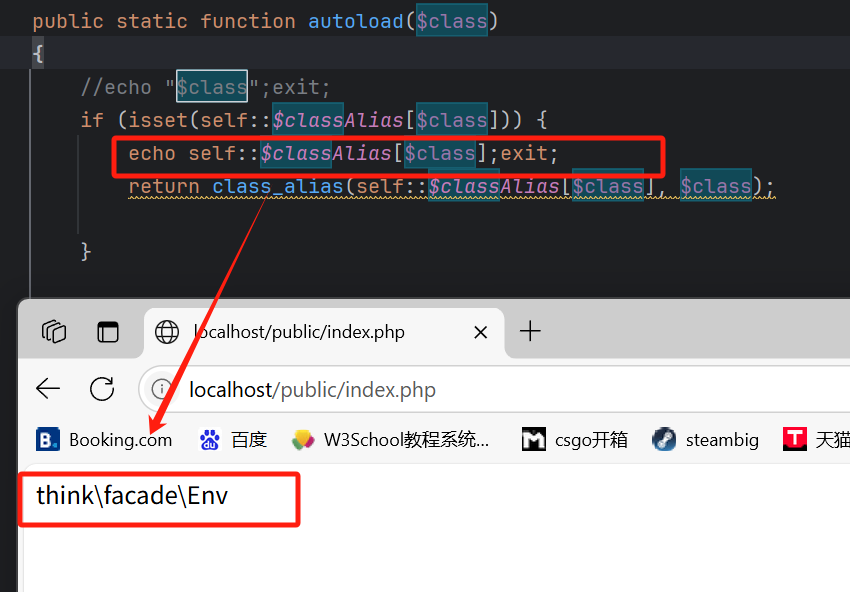
Task: Click the public keyword in function declaration
Action: (x=68, y=21)
